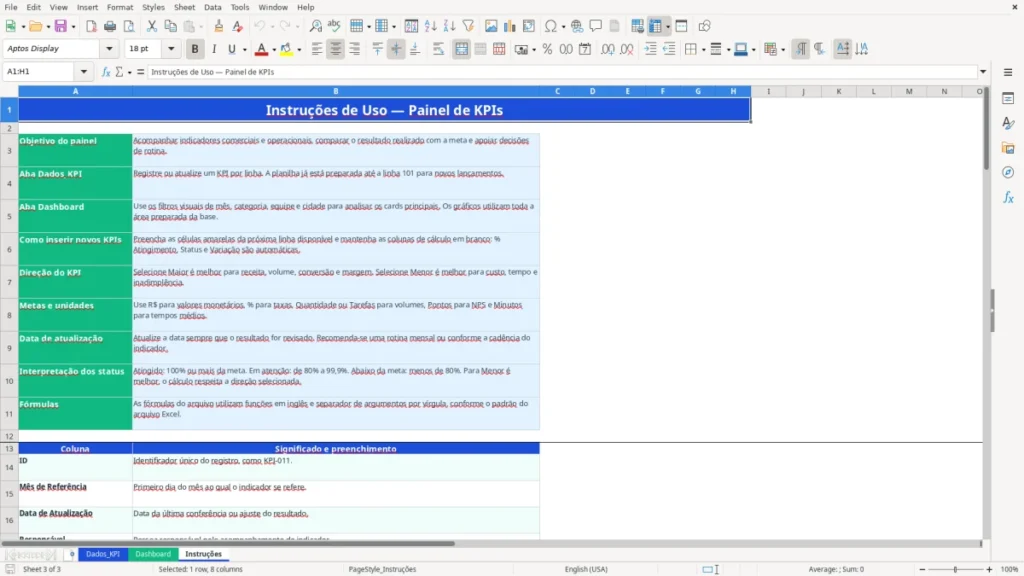Viewport: 1024px width, 576px height.
Task: Switch to the Dashboard sheet tab
Action: pyautogui.click(x=153, y=554)
